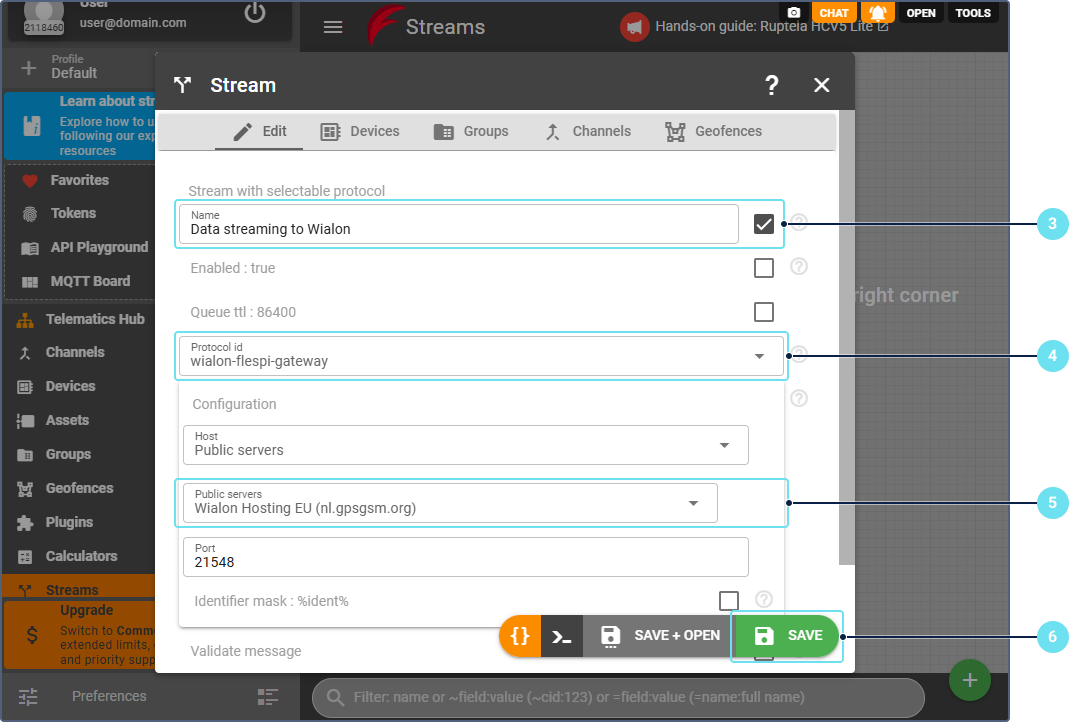Open Geofences in the sidebar
1069x722 pixels.
click(79, 488)
